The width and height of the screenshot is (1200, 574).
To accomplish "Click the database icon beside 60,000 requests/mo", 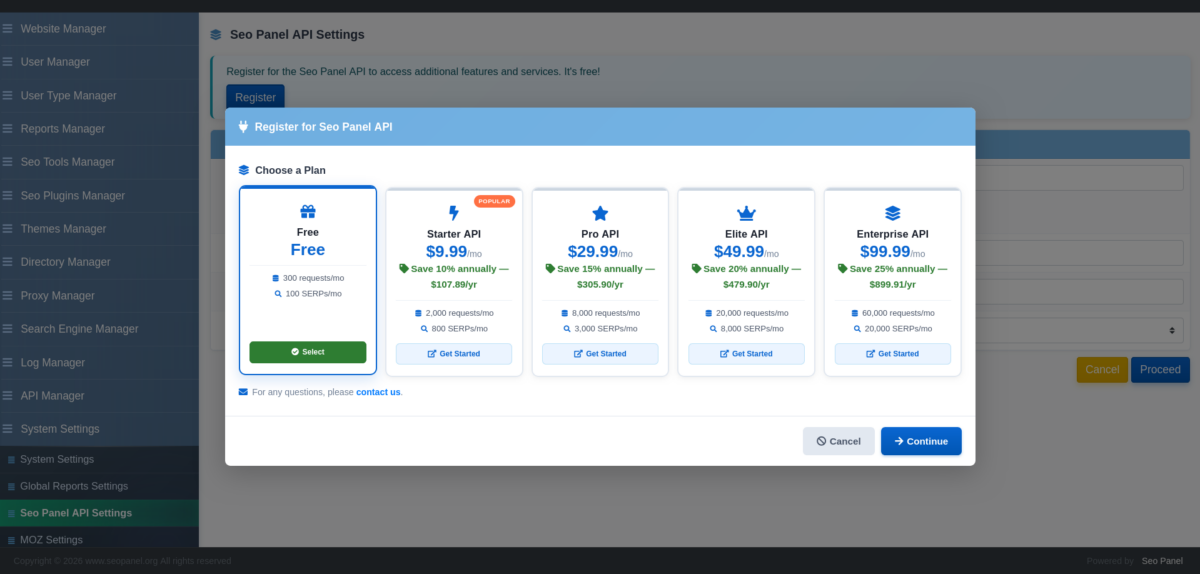I will click(855, 313).
